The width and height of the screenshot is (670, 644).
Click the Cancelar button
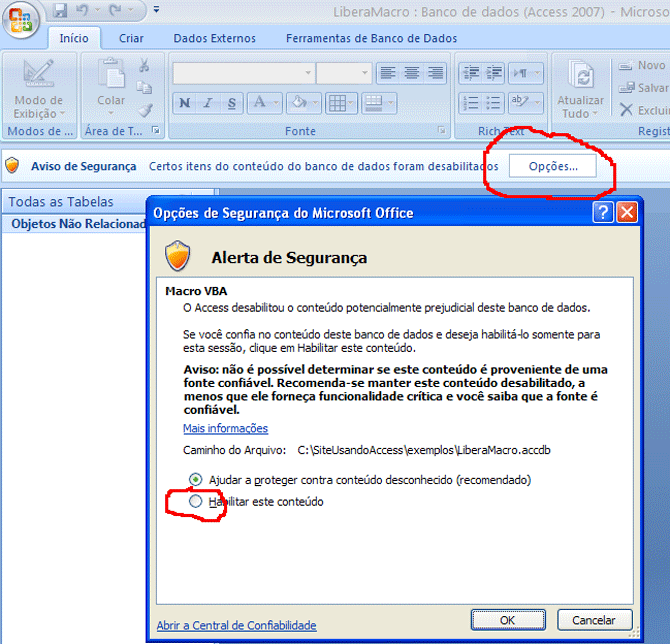(x=594, y=620)
